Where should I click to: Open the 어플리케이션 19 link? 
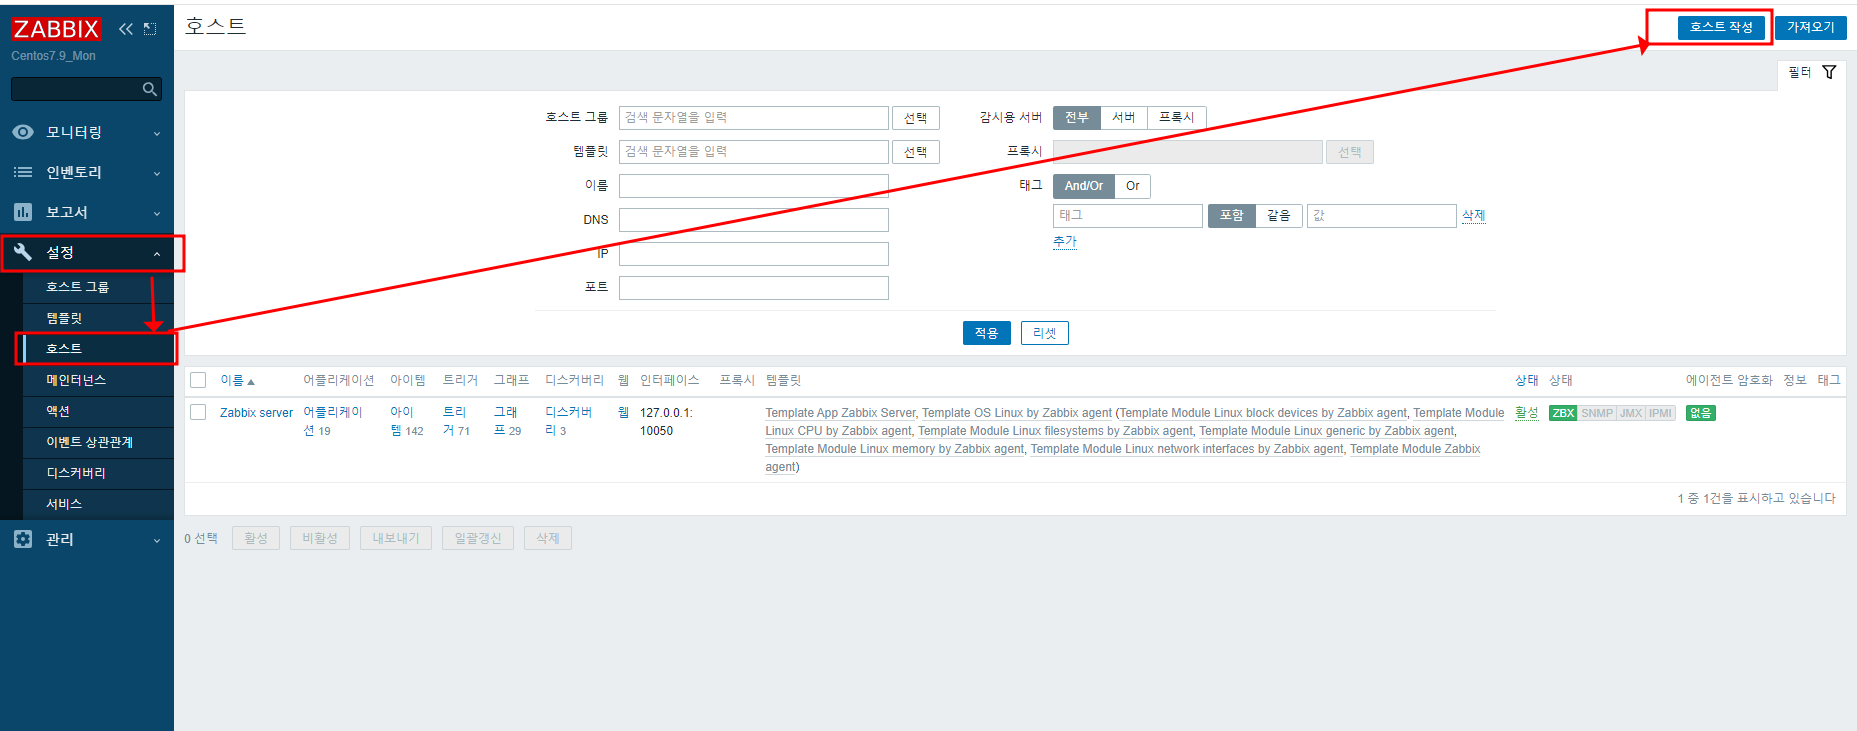point(333,421)
